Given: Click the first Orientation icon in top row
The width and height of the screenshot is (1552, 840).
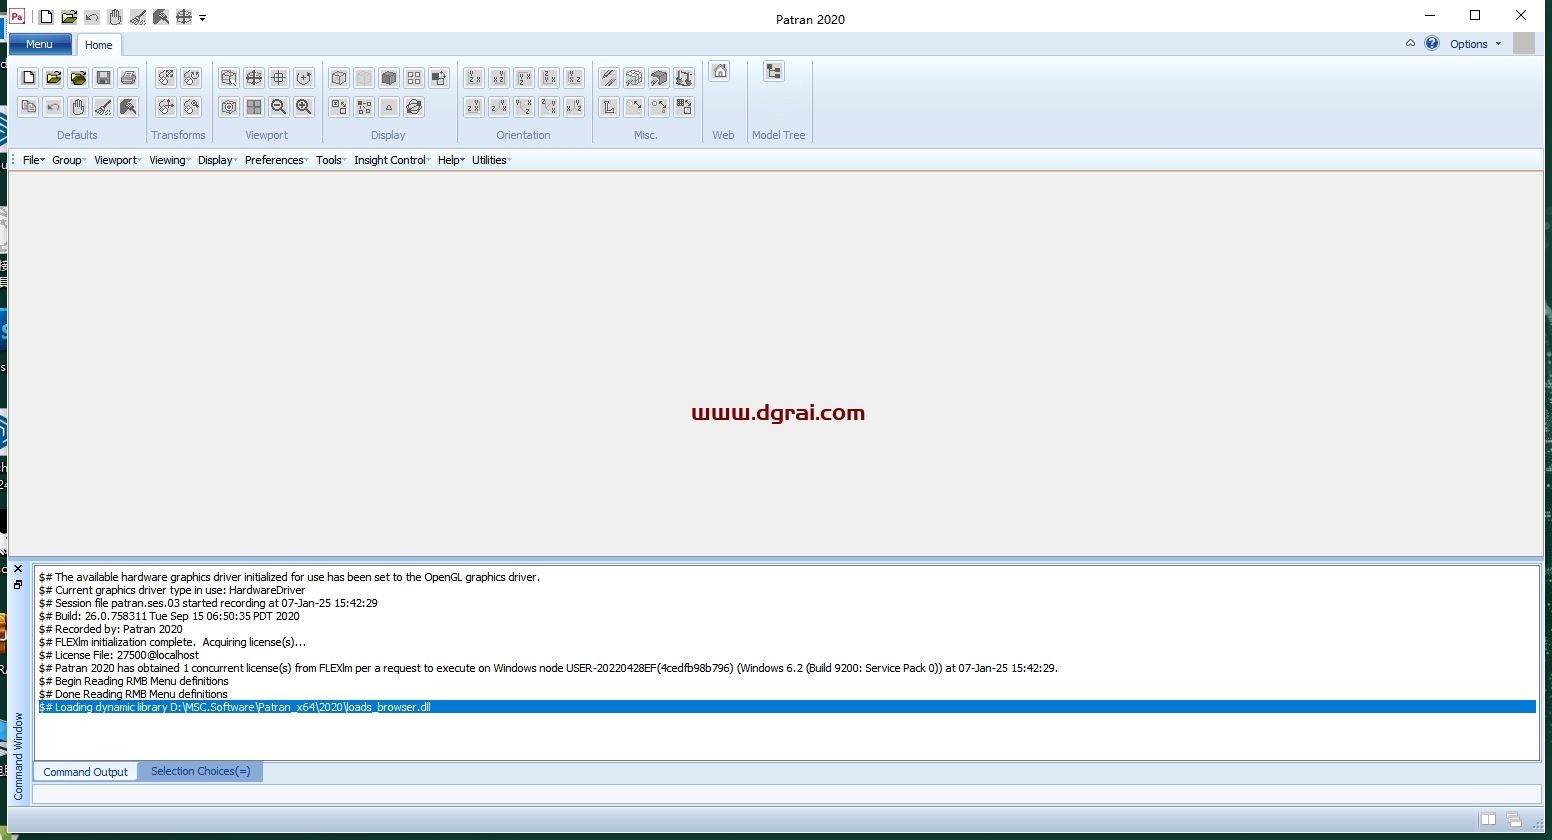Looking at the screenshot, I should point(474,78).
